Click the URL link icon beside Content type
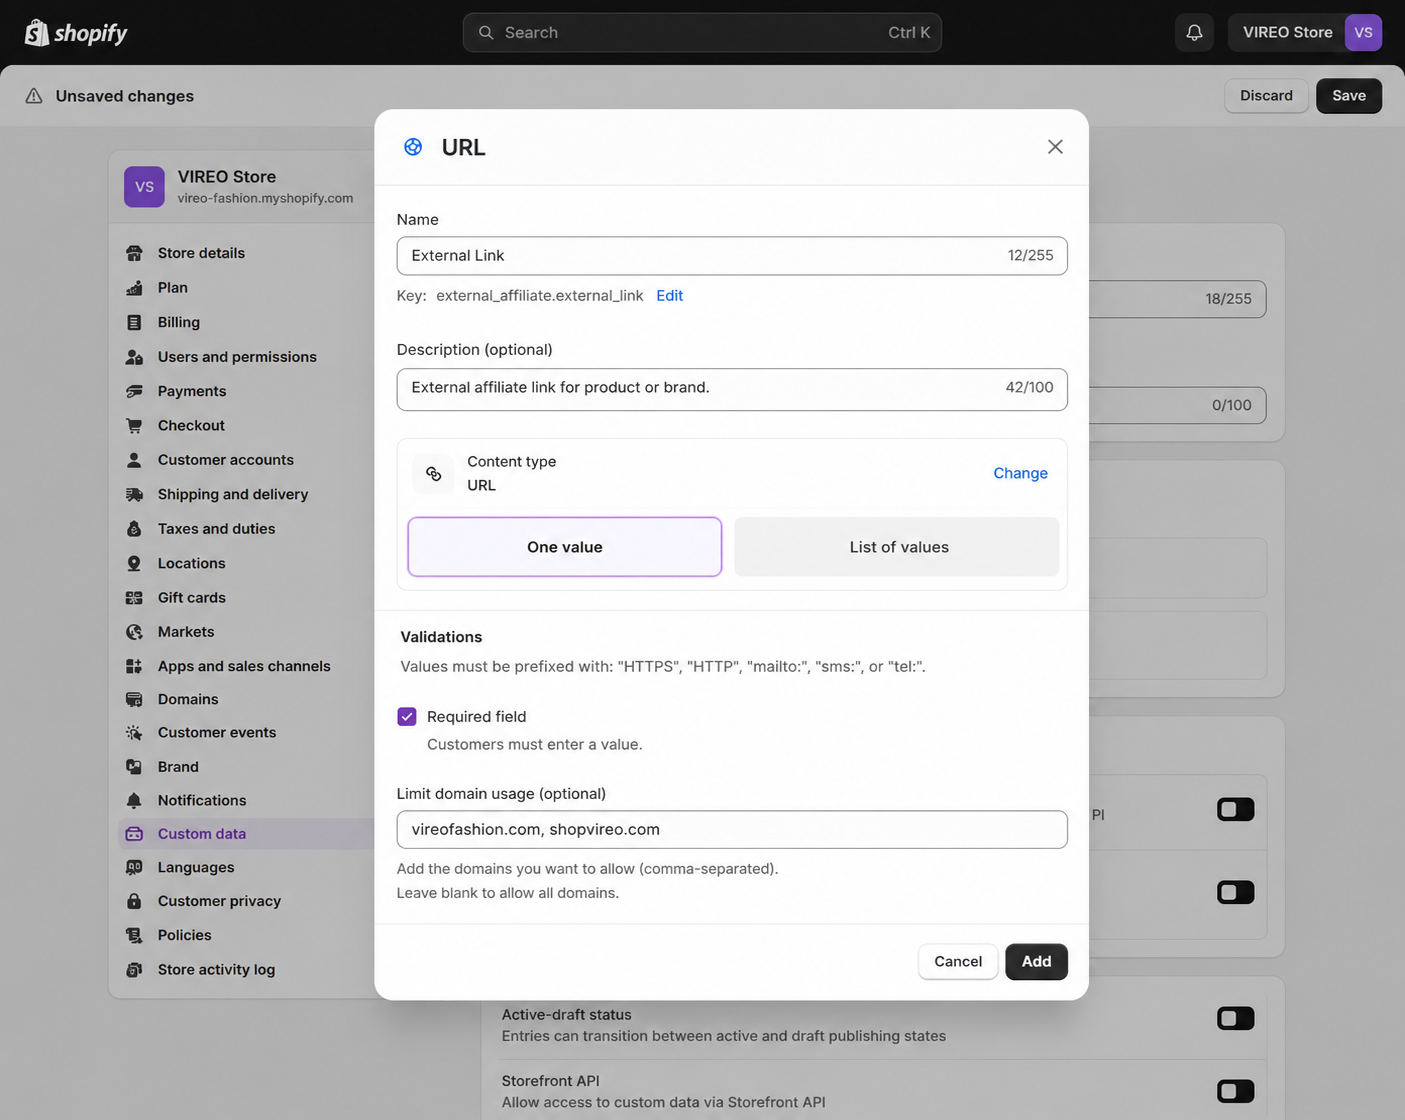This screenshot has height=1120, width=1405. pyautogui.click(x=433, y=473)
